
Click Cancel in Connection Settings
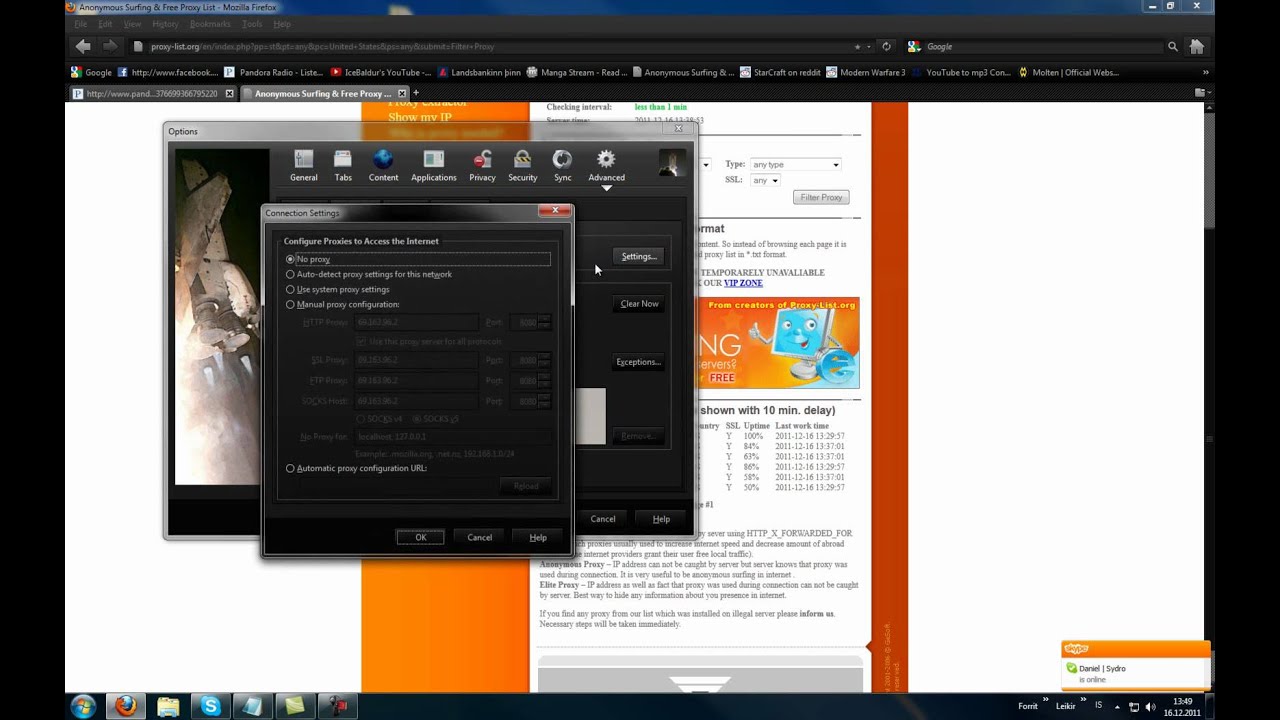(480, 537)
